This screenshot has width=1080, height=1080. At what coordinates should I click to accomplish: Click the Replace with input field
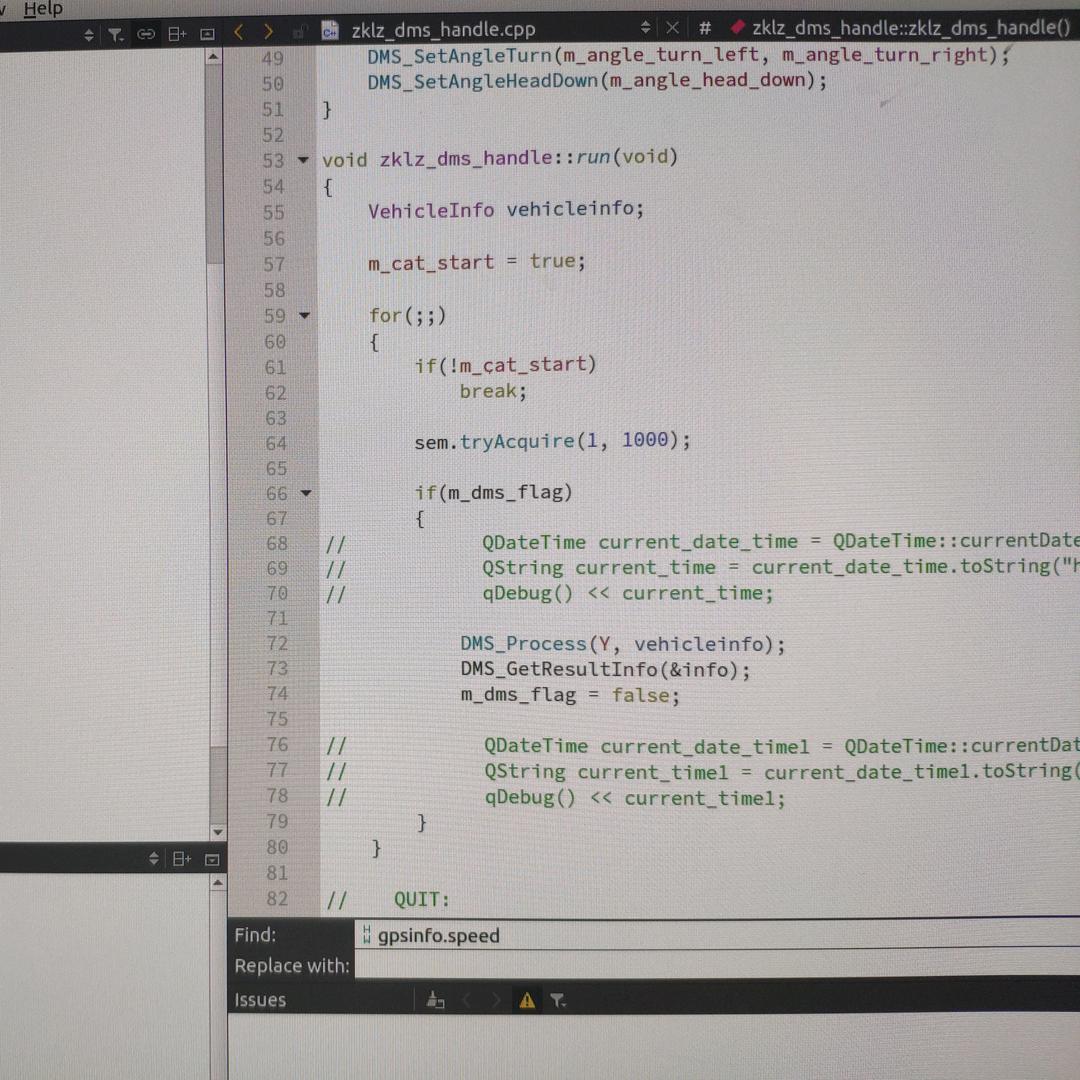pos(700,966)
